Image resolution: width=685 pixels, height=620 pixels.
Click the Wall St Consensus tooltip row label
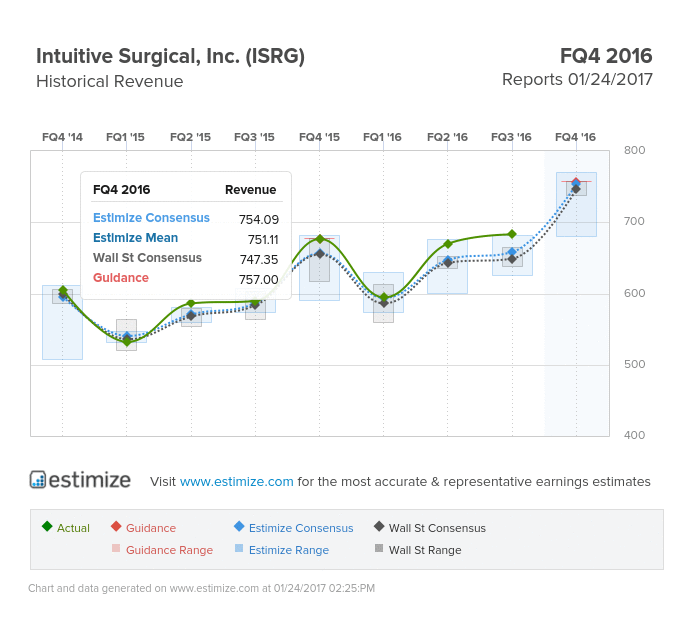[x=147, y=258]
